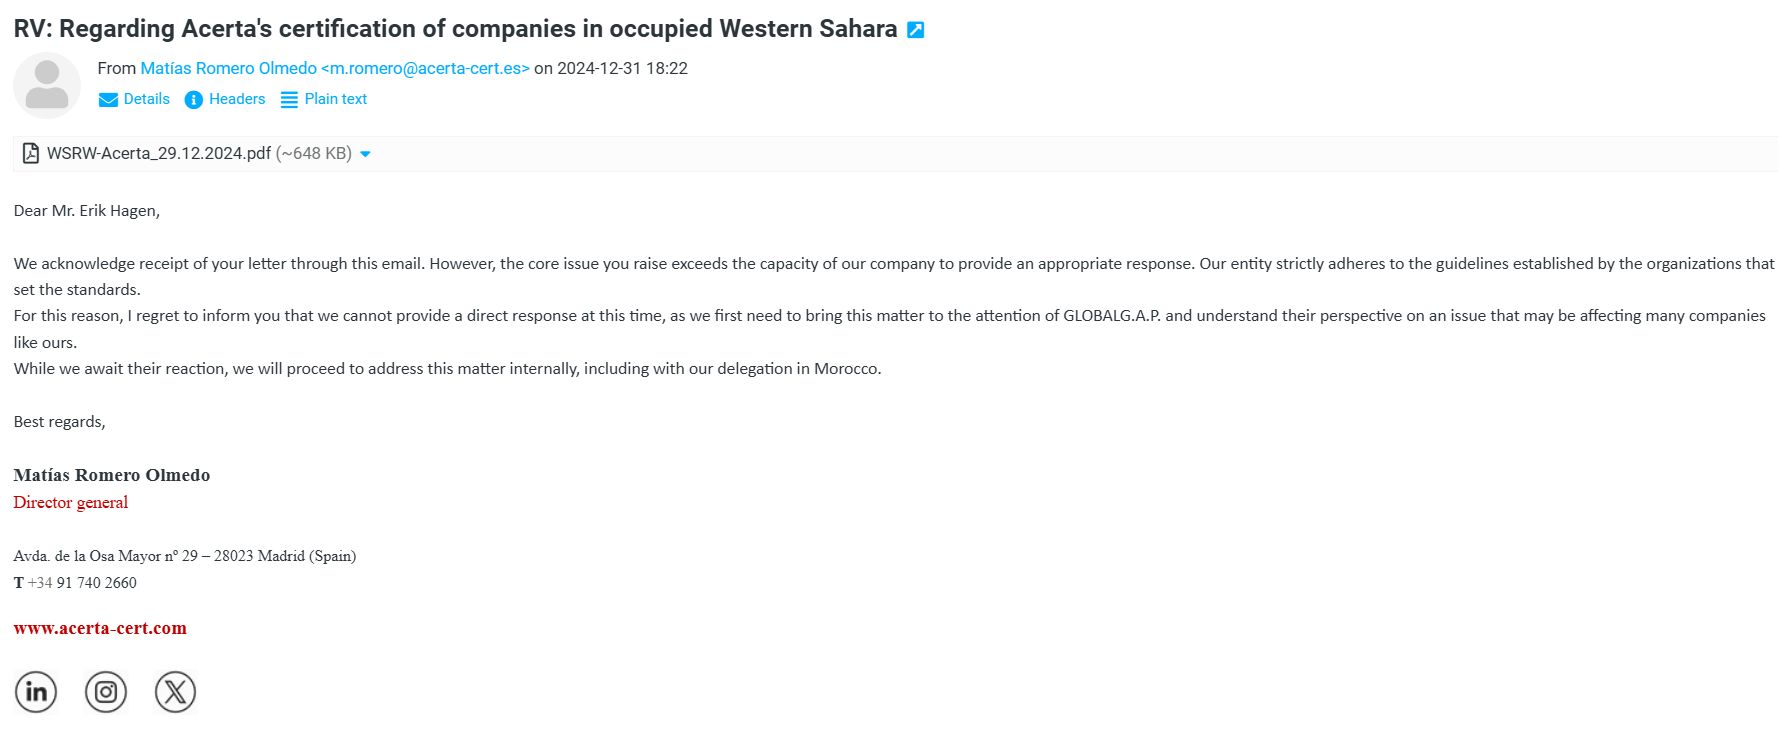Click the sender avatar placeholder
Viewport: 1778px width, 736px height.
click(47, 85)
